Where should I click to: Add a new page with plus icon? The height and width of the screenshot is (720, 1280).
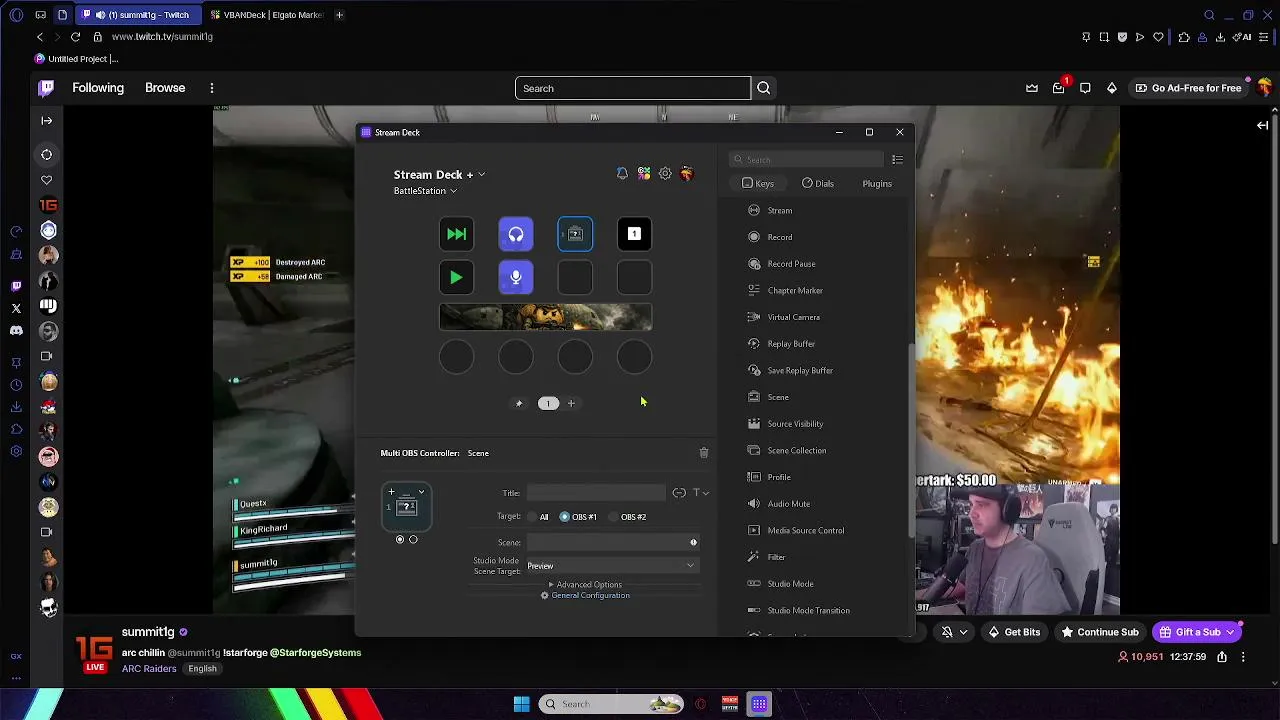click(571, 403)
